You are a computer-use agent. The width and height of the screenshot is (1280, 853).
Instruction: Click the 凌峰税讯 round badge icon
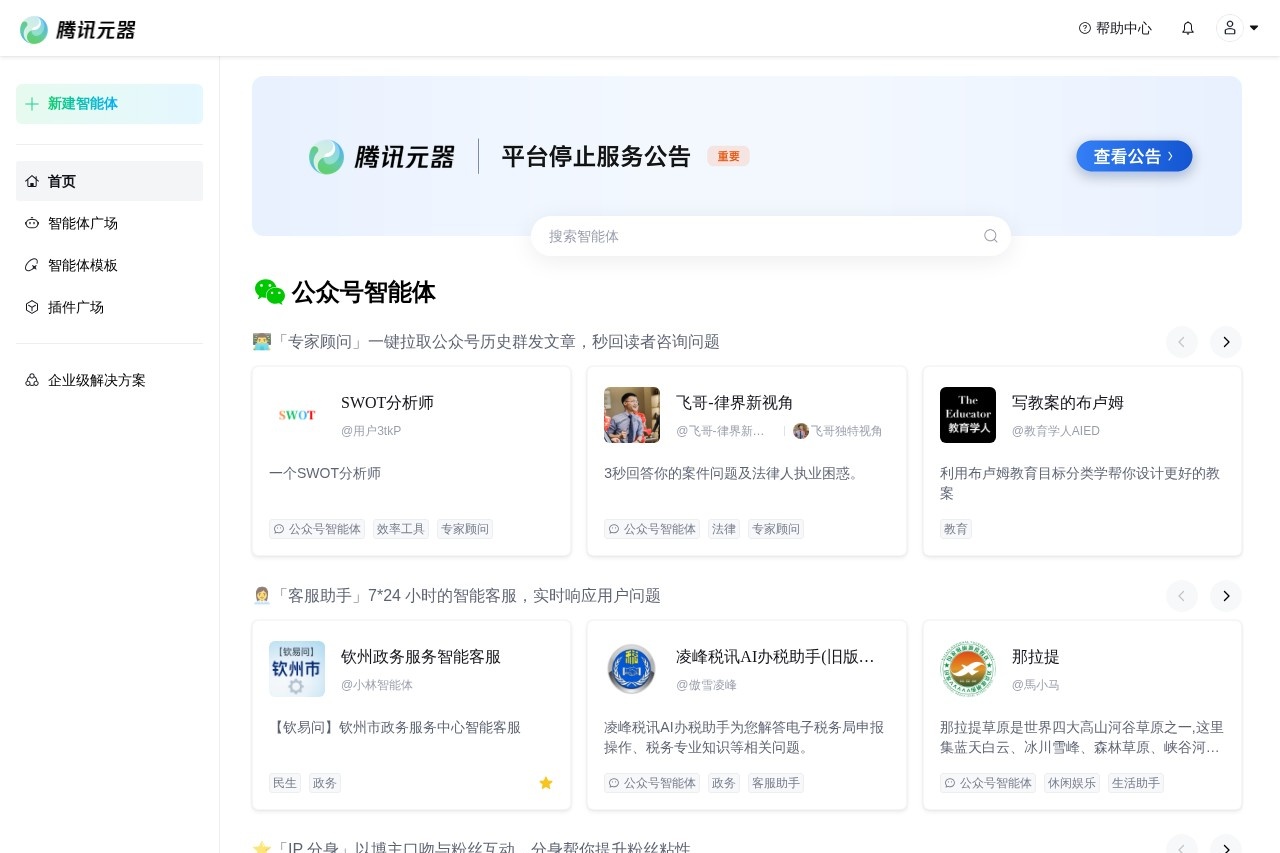(632, 669)
